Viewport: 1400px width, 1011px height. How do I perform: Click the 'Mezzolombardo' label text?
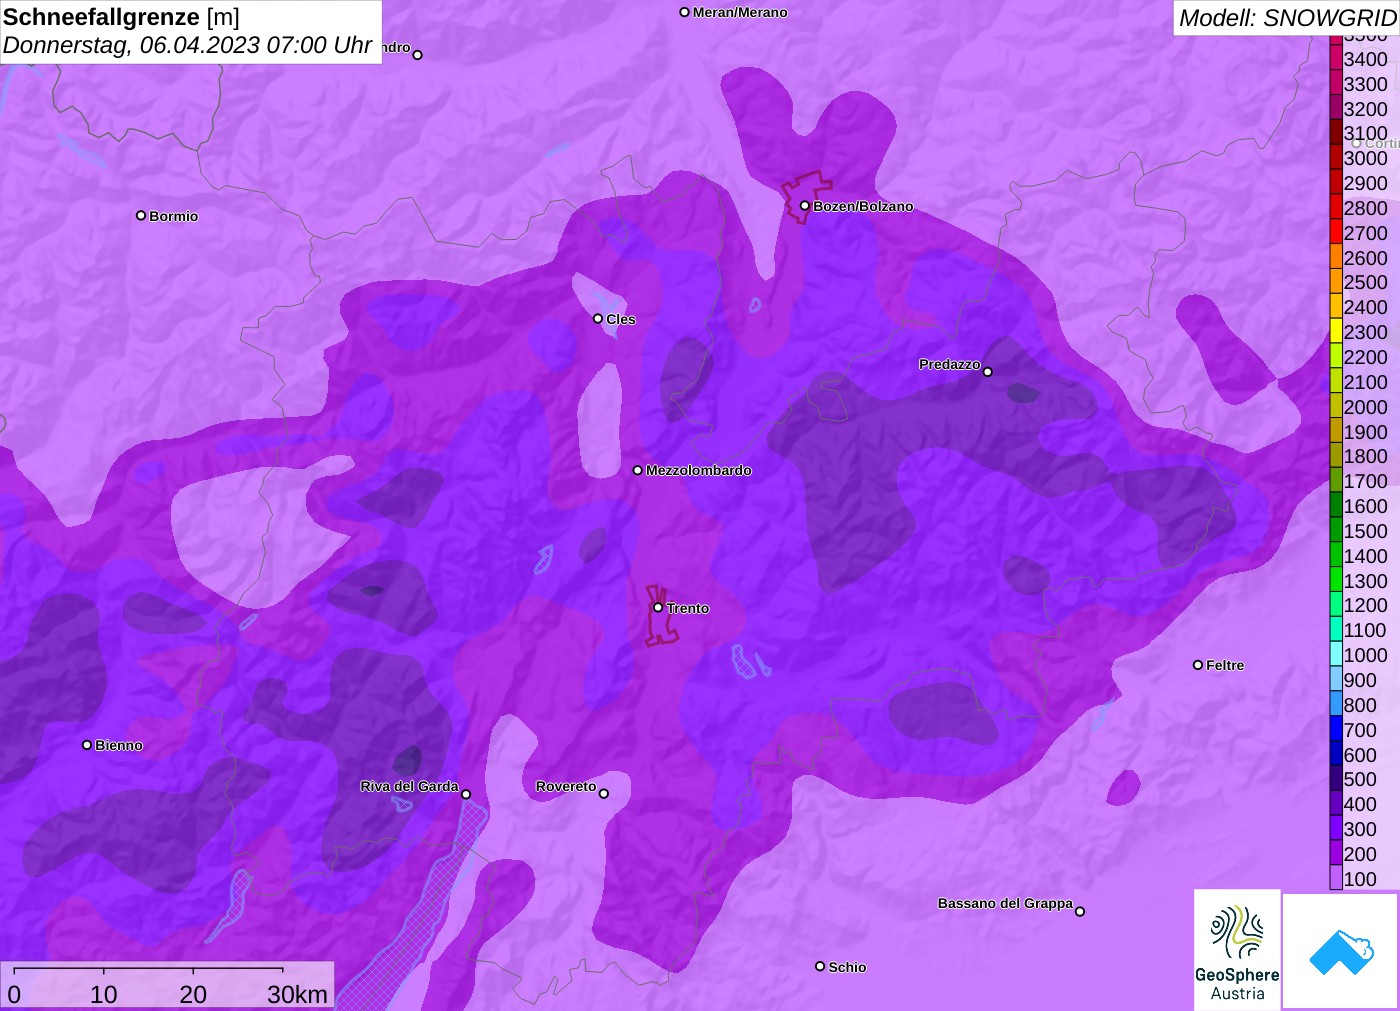coord(699,470)
